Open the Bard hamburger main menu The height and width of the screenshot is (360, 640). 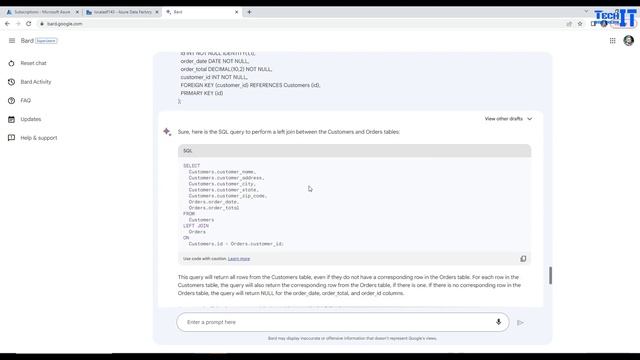click(12, 40)
